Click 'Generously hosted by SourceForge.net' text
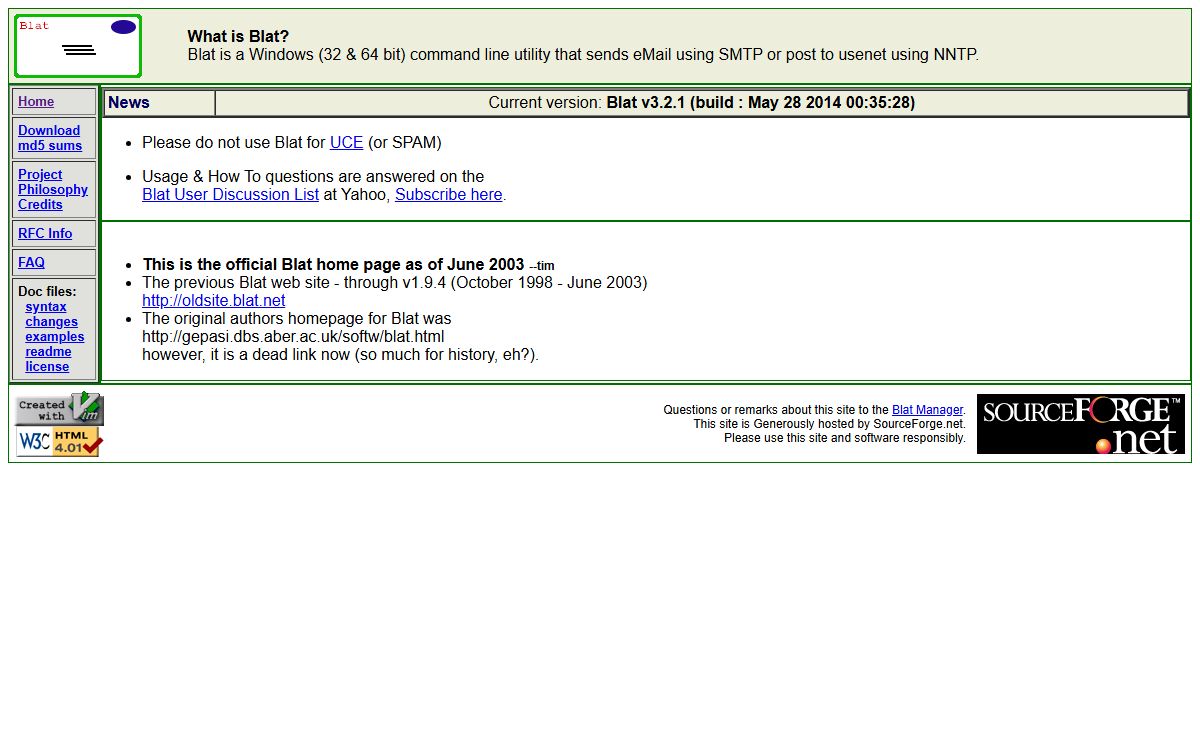This screenshot has width=1200, height=740. click(x=859, y=423)
